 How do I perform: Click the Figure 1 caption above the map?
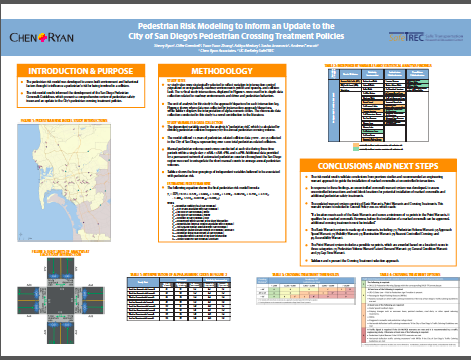[x=64, y=120]
